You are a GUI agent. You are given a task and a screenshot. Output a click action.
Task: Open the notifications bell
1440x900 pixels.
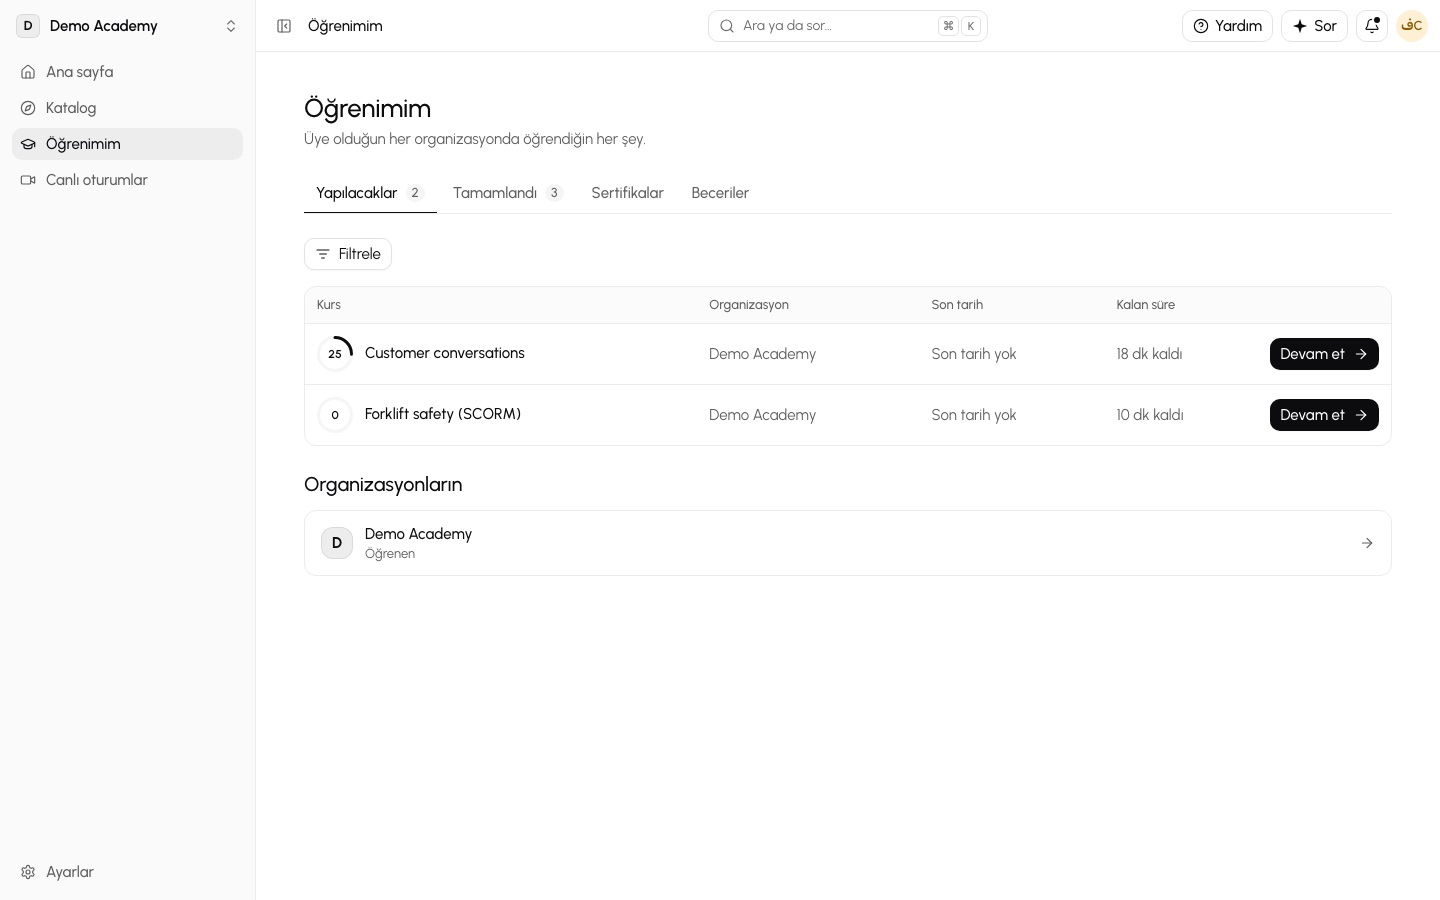[1372, 26]
